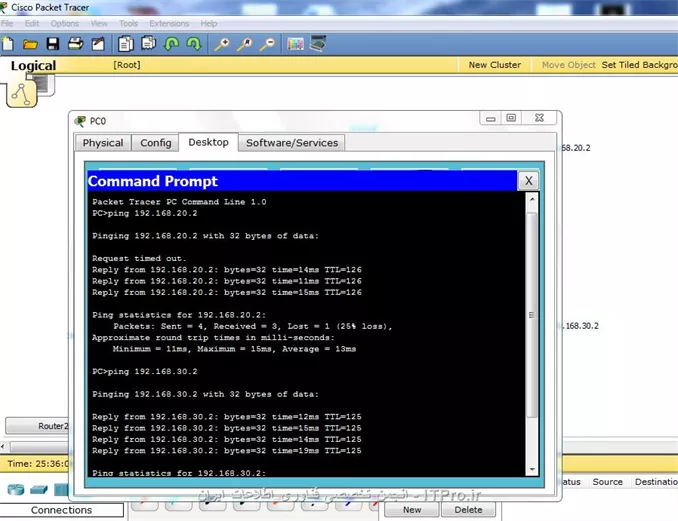This screenshot has width=678, height=521.
Task: Click the Connections category label
Action: click(x=61, y=510)
